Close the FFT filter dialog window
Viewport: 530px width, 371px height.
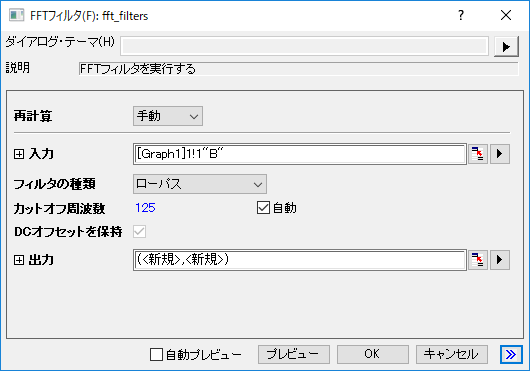[506, 15]
